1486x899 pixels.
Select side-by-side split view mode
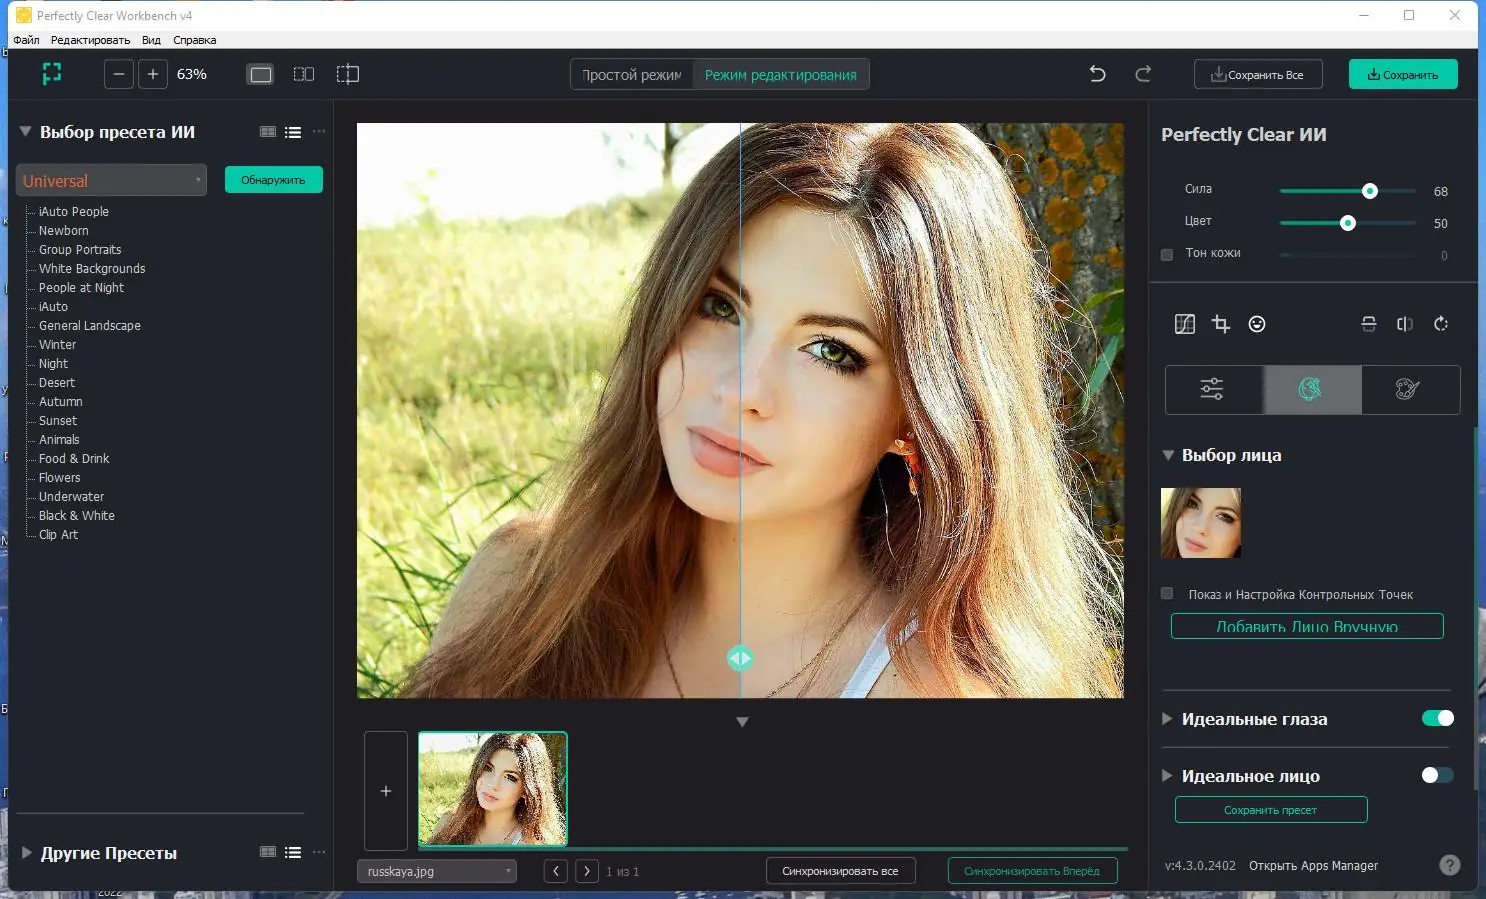304,74
